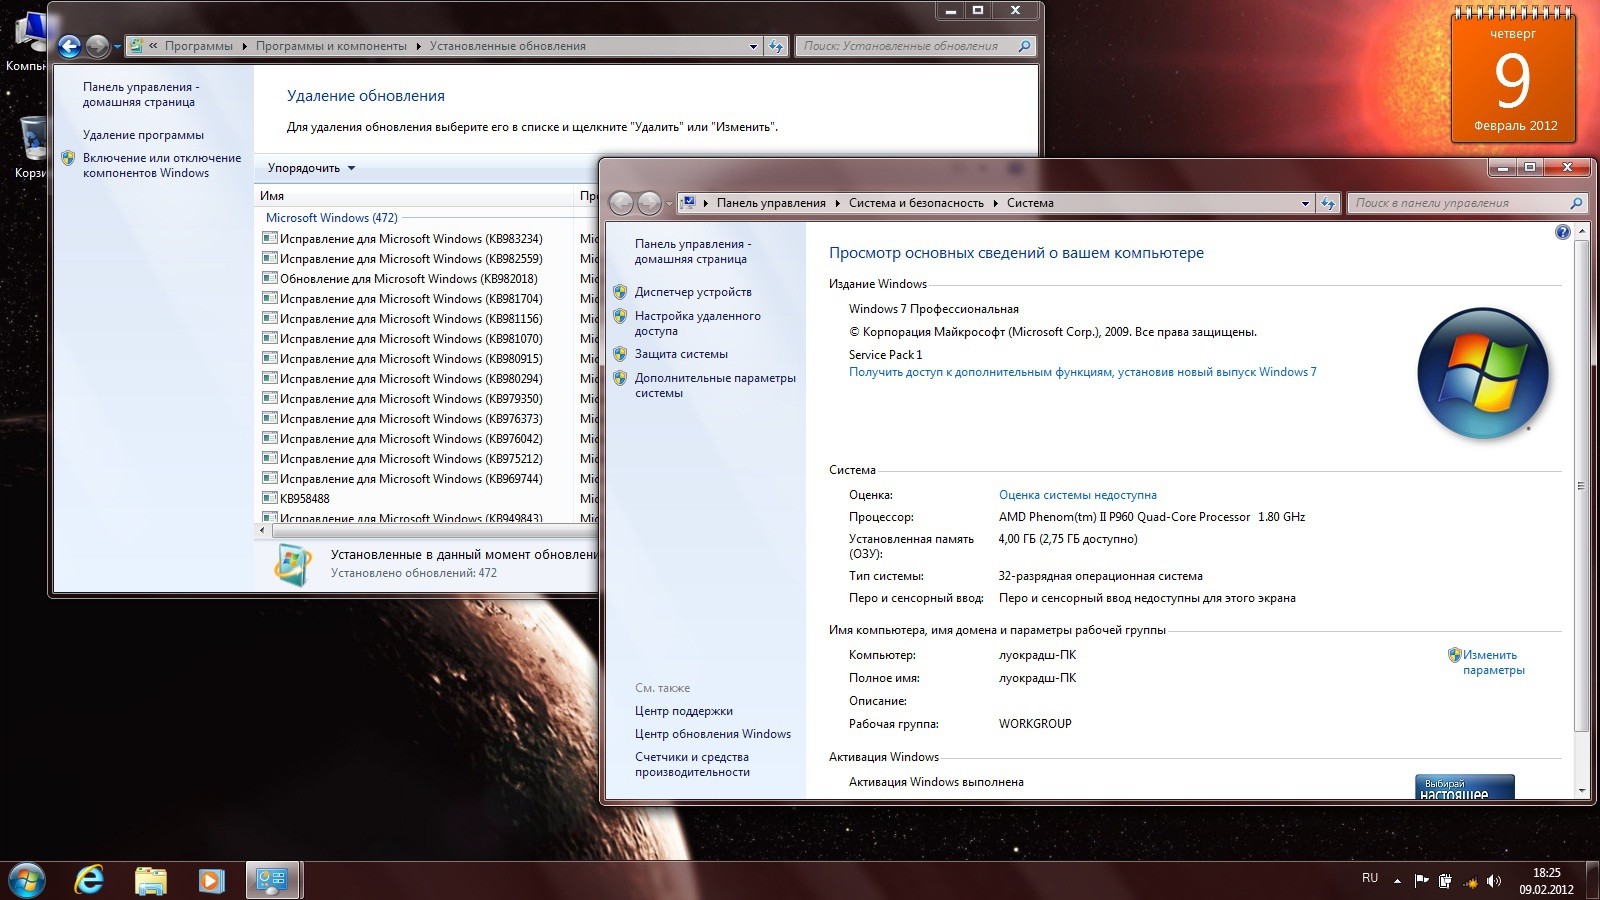Open Настройка удаленного доступа link
The height and width of the screenshot is (900, 1600).
pyautogui.click(x=698, y=323)
